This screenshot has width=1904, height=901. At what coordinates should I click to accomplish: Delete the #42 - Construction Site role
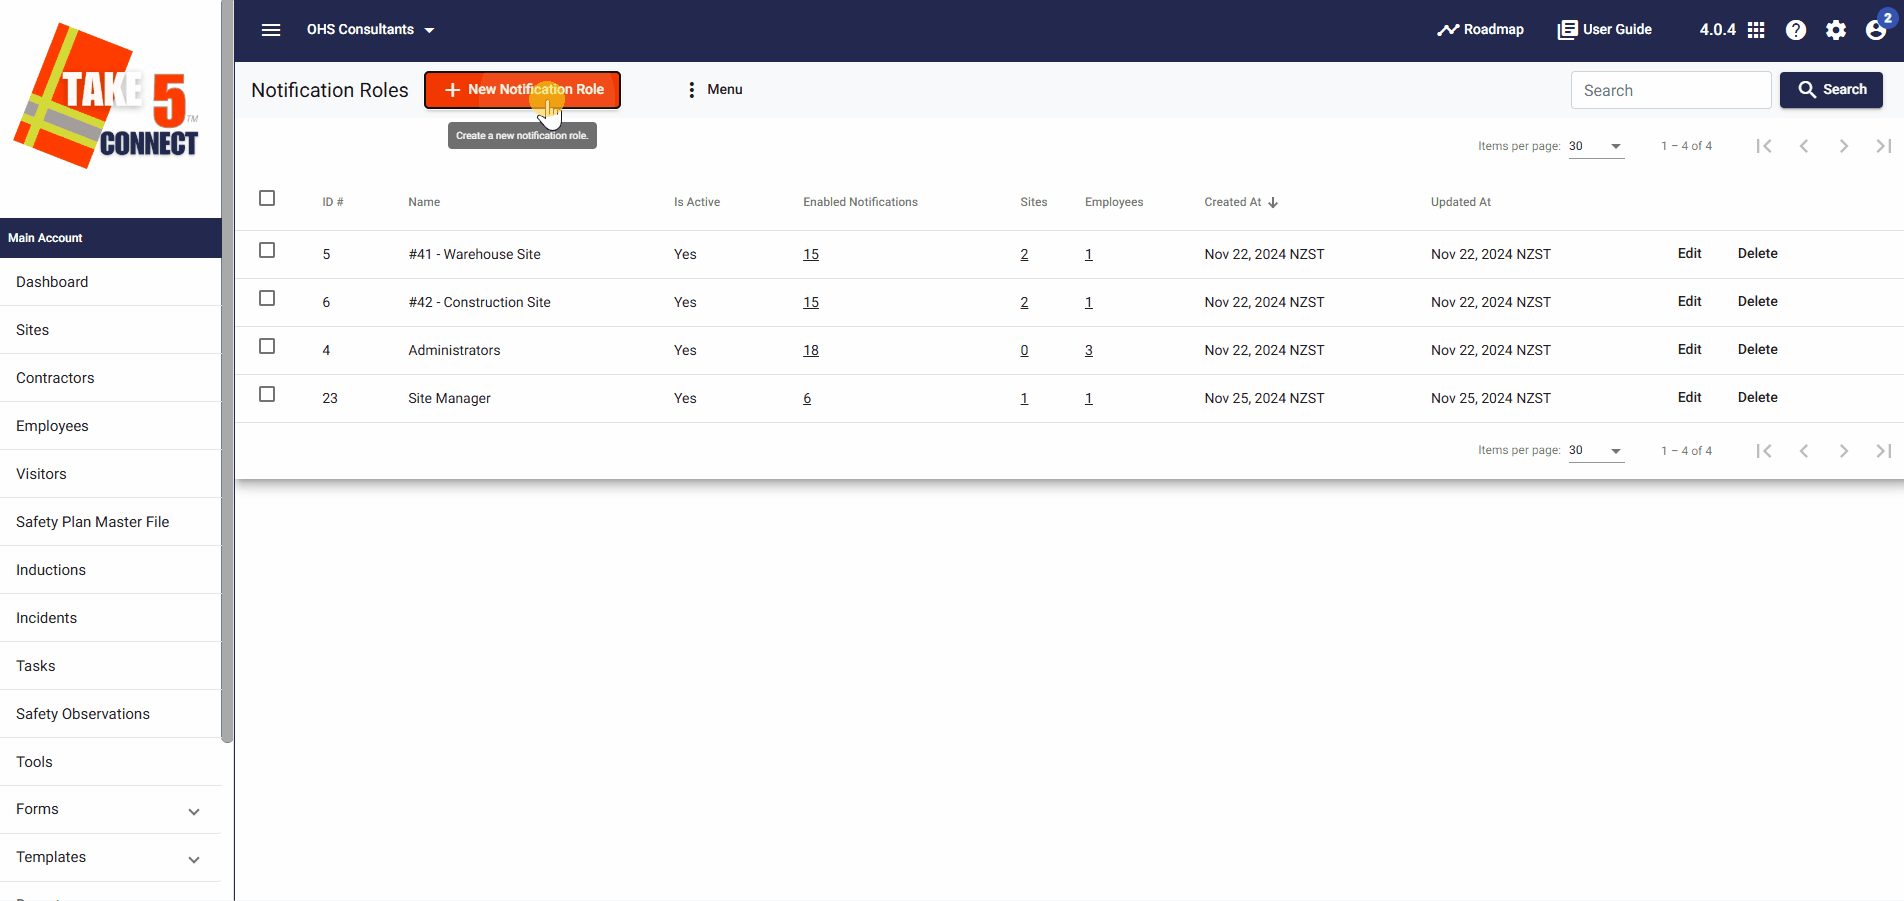[x=1757, y=302]
